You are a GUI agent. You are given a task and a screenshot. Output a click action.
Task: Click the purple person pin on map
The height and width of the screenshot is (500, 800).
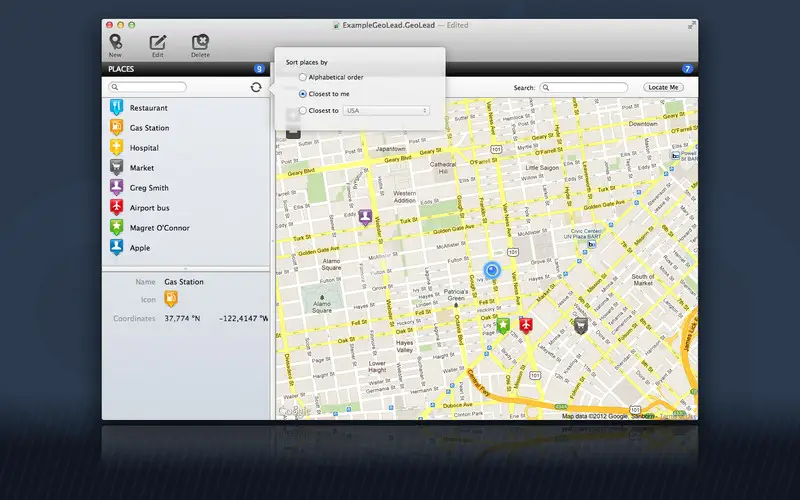(x=365, y=217)
